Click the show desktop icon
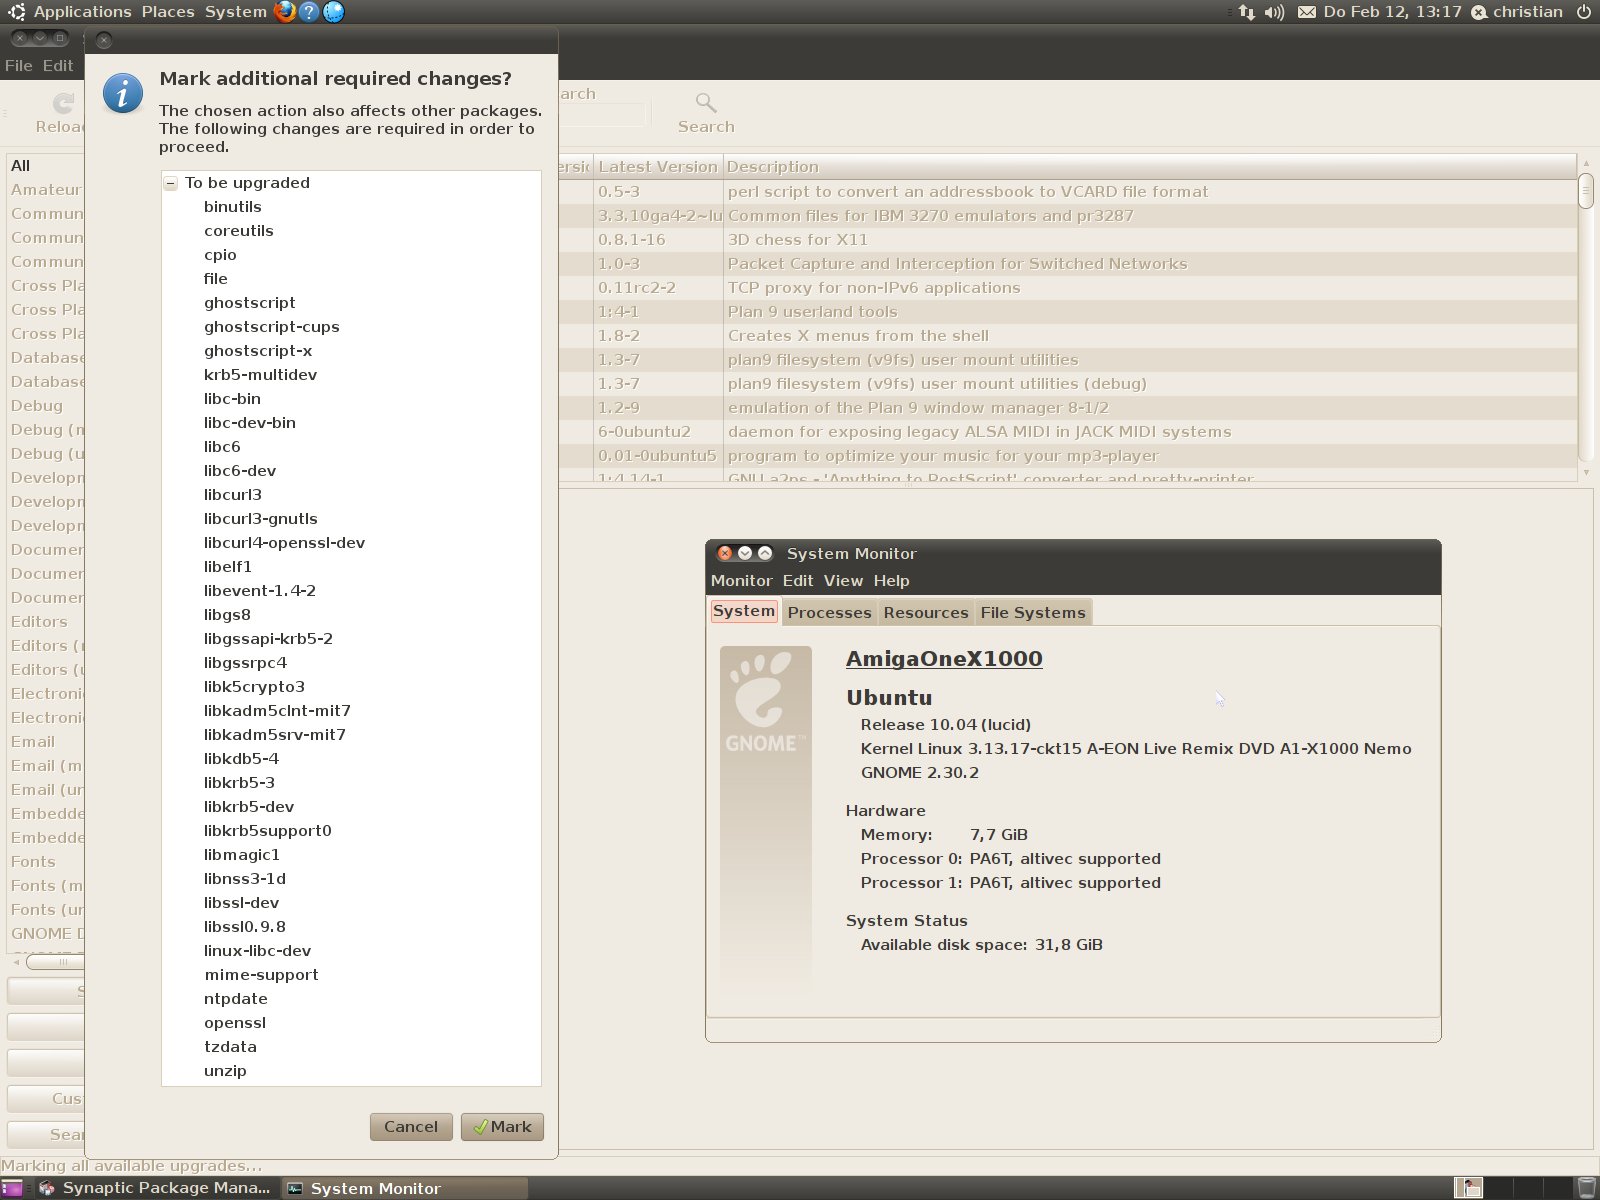Image resolution: width=1600 pixels, height=1200 pixels. [x=11, y=1188]
